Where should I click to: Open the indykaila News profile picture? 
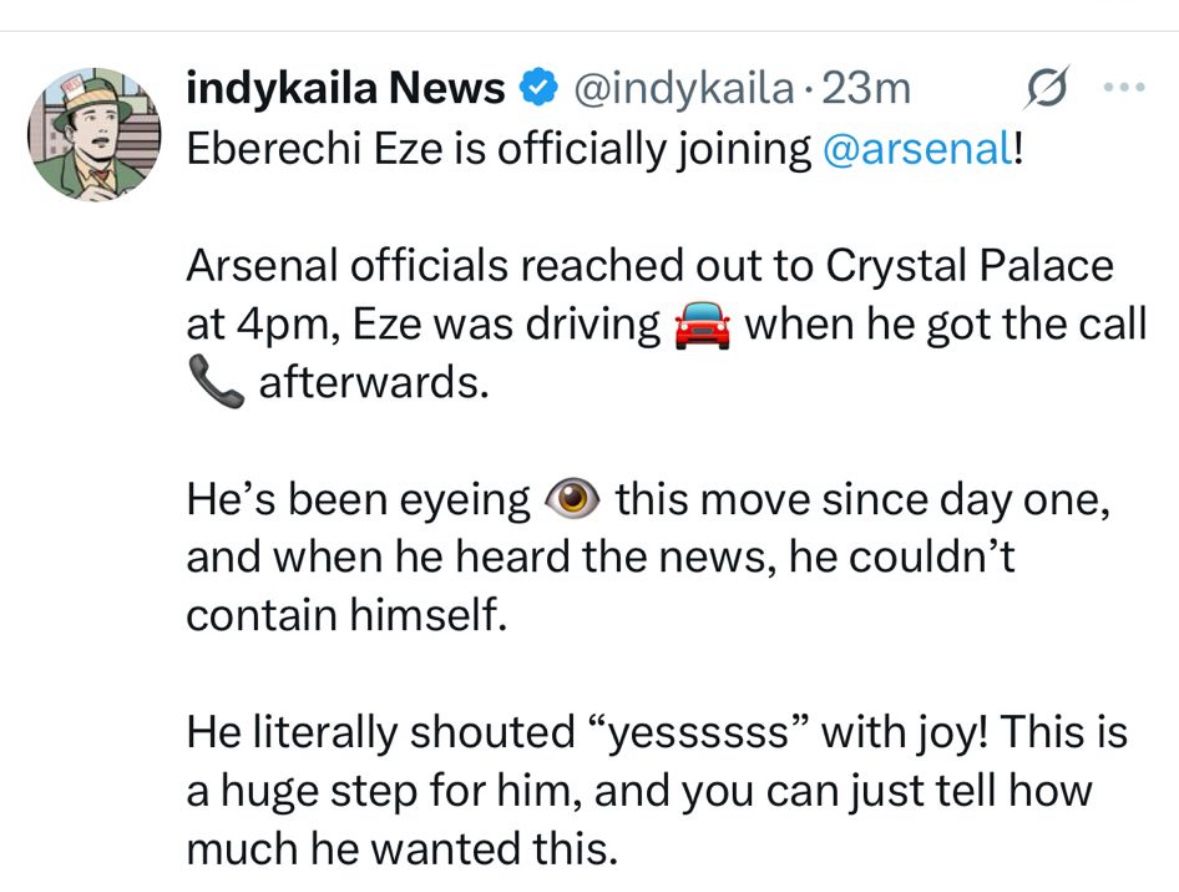95,136
